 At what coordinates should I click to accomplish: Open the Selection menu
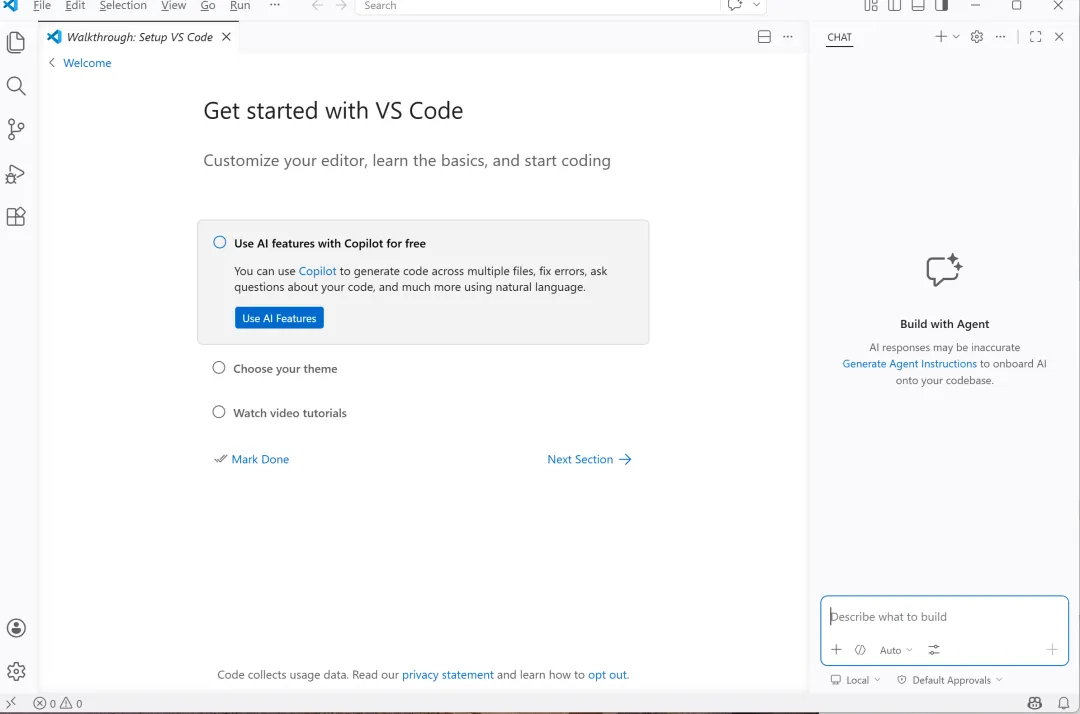(123, 6)
